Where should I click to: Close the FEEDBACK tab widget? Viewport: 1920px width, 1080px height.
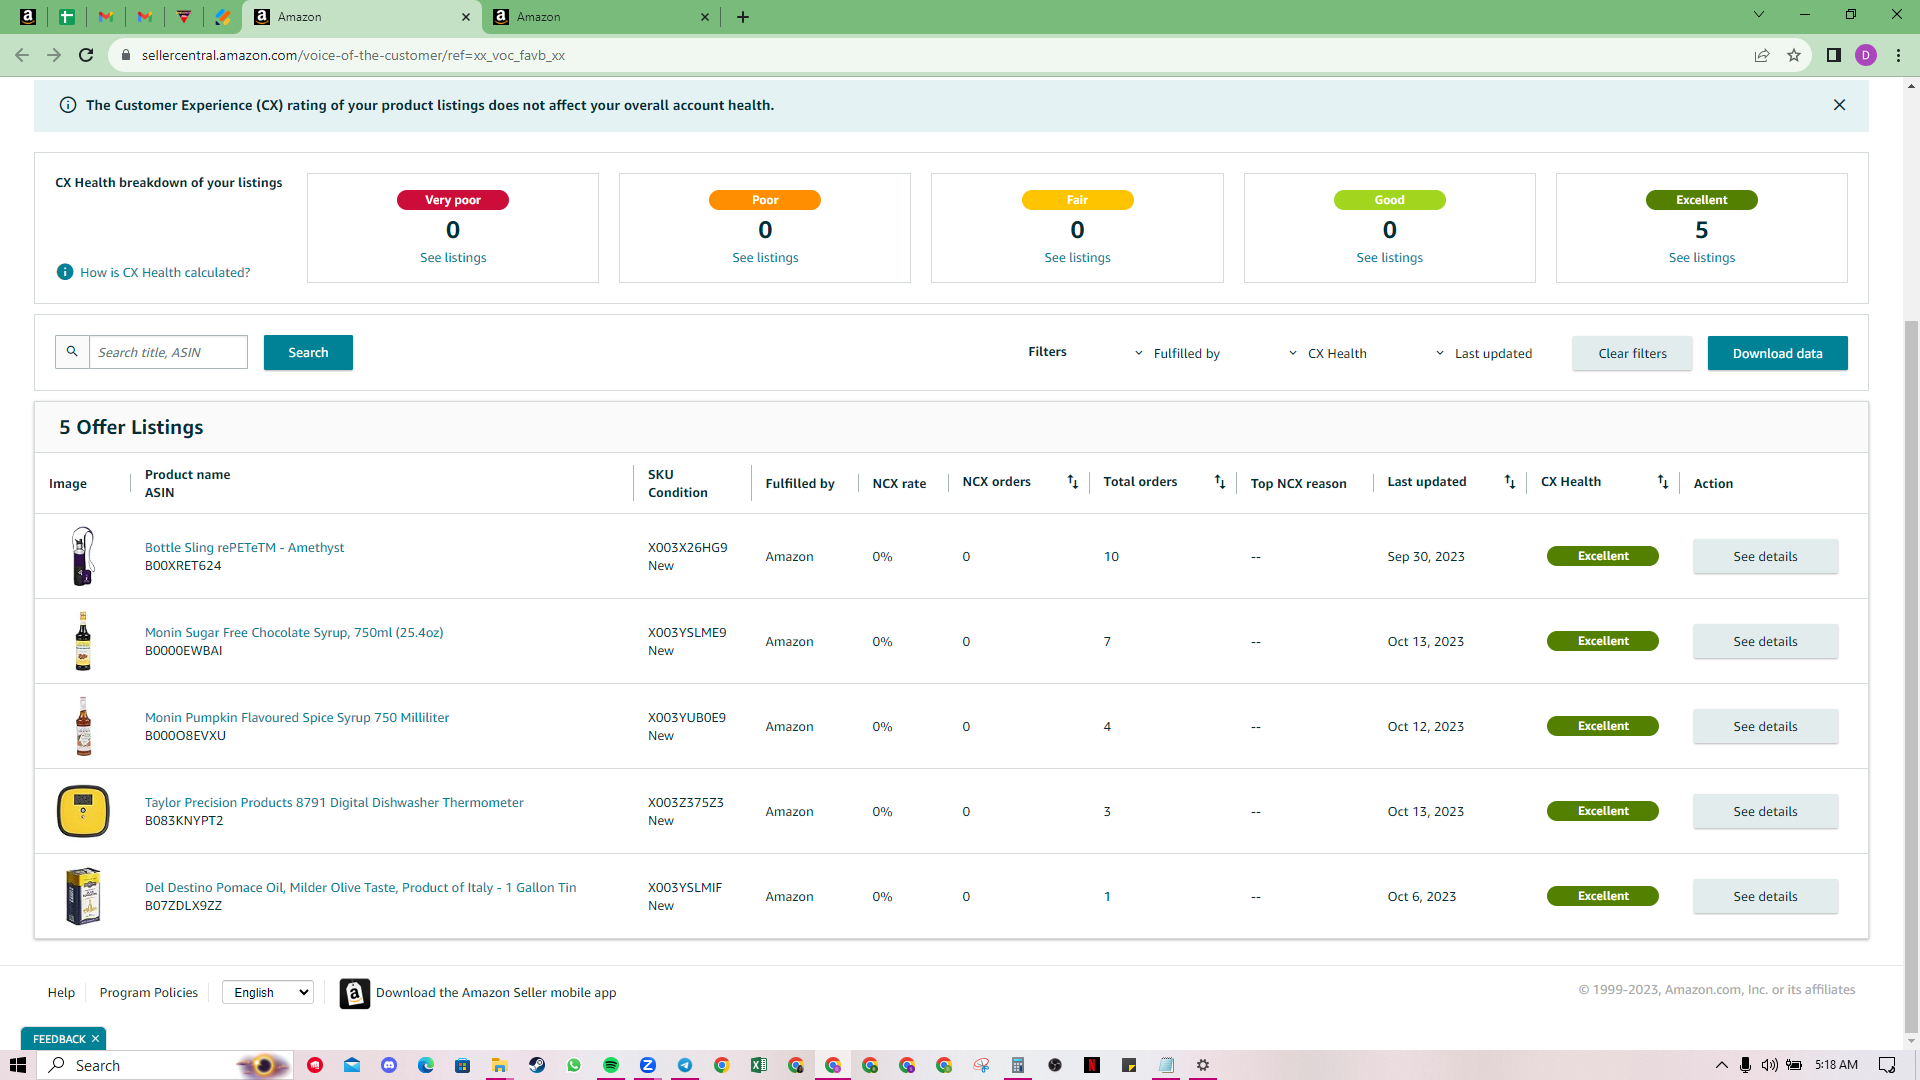[95, 1039]
